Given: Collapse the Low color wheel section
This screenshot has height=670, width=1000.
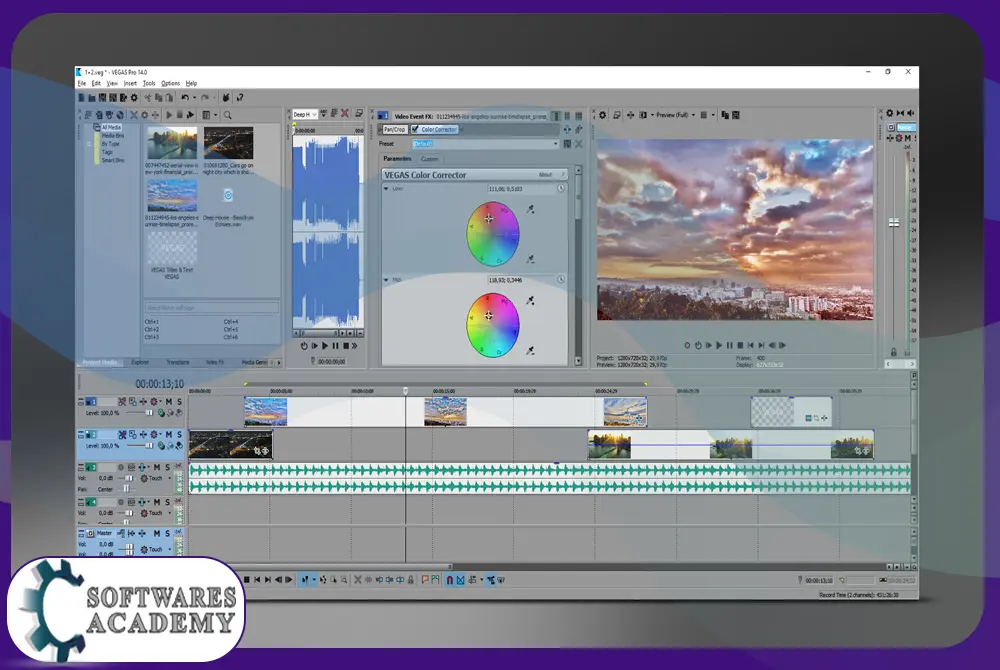Looking at the screenshot, I should [x=386, y=189].
